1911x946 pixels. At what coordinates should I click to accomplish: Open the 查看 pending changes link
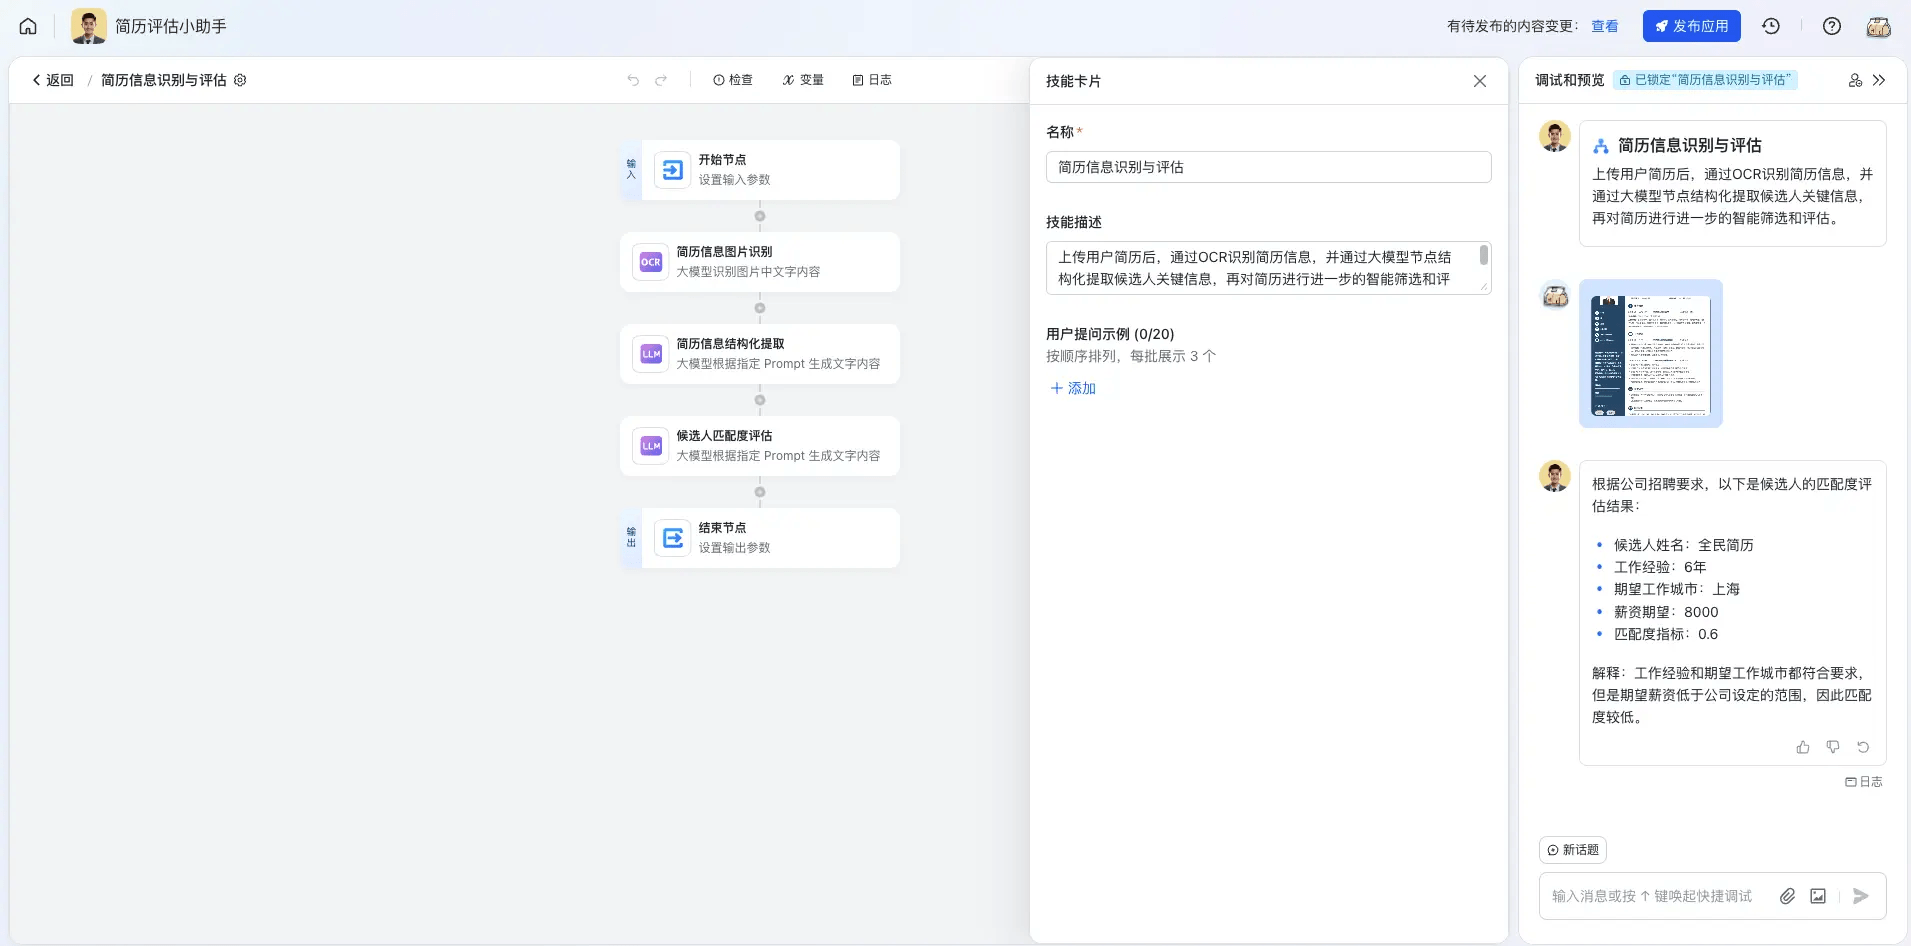coord(1605,26)
